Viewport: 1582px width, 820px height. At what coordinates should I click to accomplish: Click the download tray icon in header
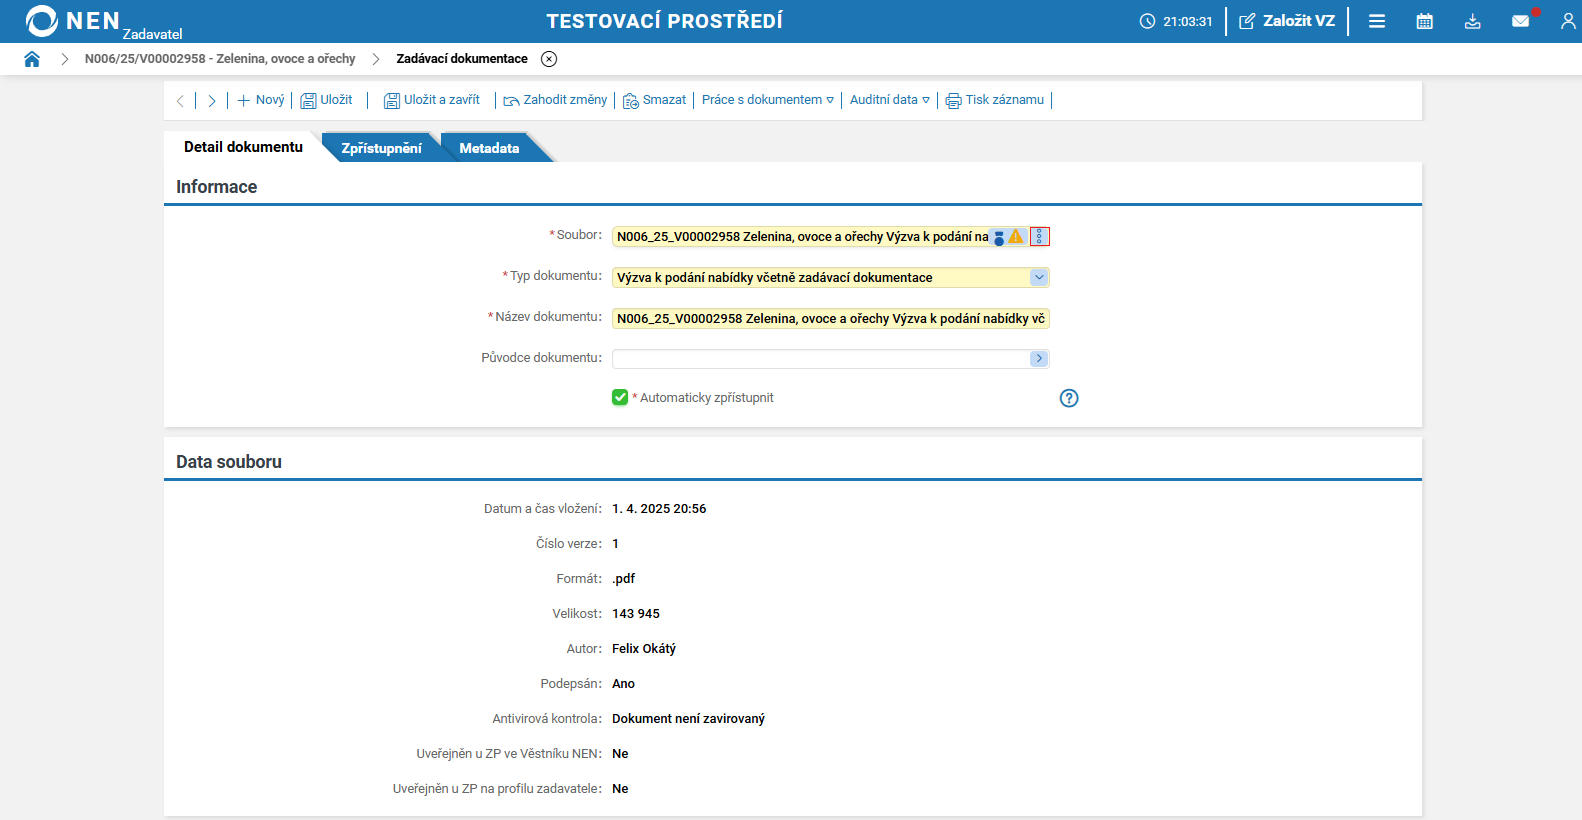click(x=1473, y=21)
